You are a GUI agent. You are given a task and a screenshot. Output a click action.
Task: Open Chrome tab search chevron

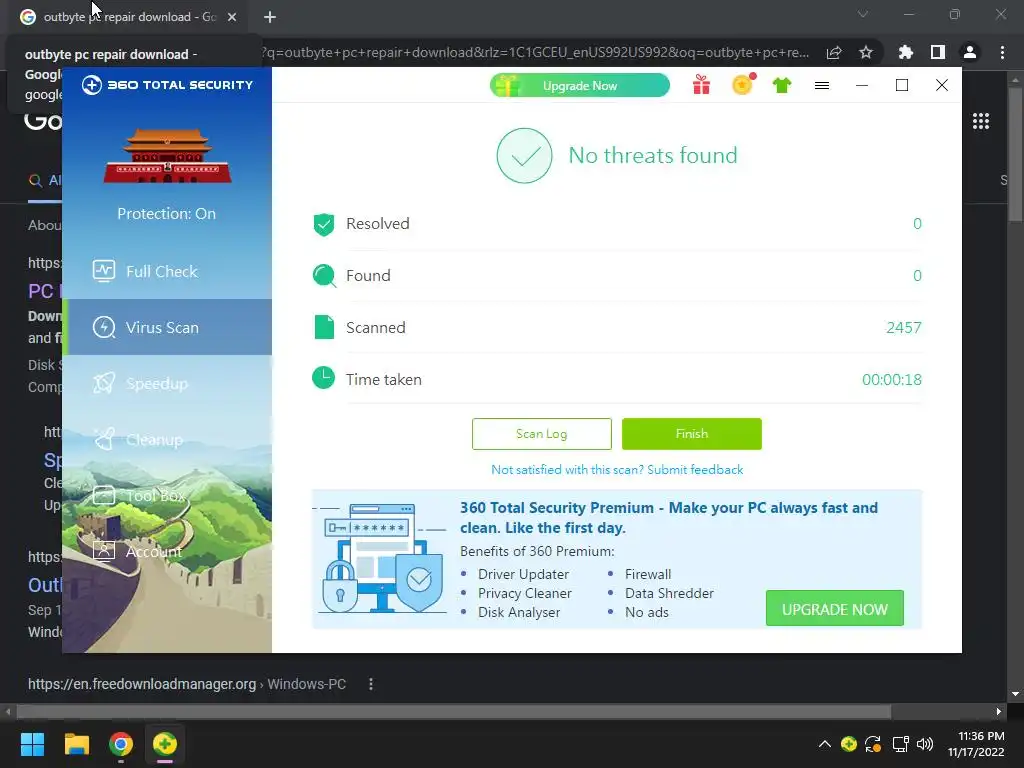863,14
